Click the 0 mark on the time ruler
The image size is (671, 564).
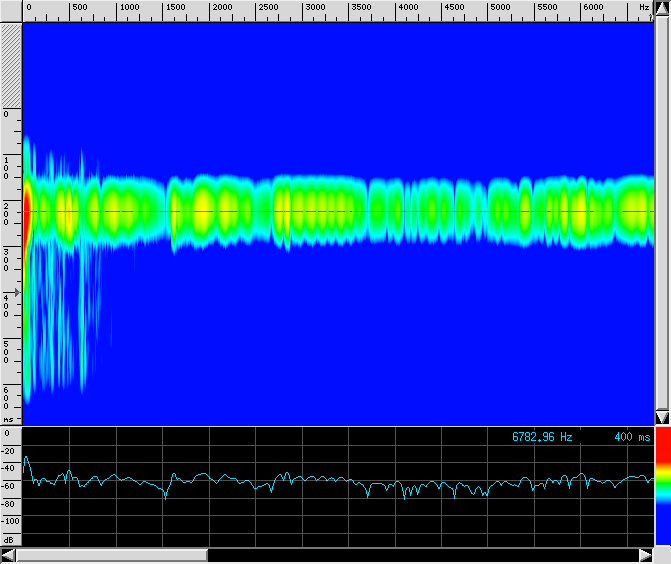click(x=6, y=114)
